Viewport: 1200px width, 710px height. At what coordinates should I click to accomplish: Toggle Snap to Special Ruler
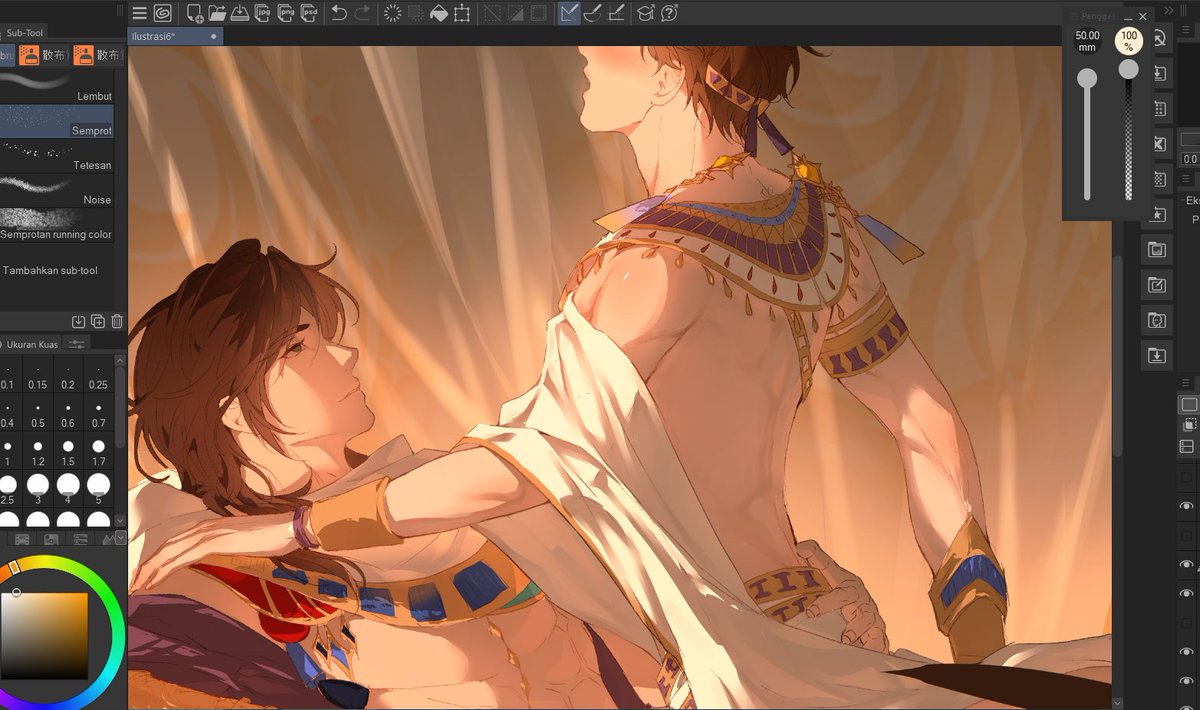[592, 13]
